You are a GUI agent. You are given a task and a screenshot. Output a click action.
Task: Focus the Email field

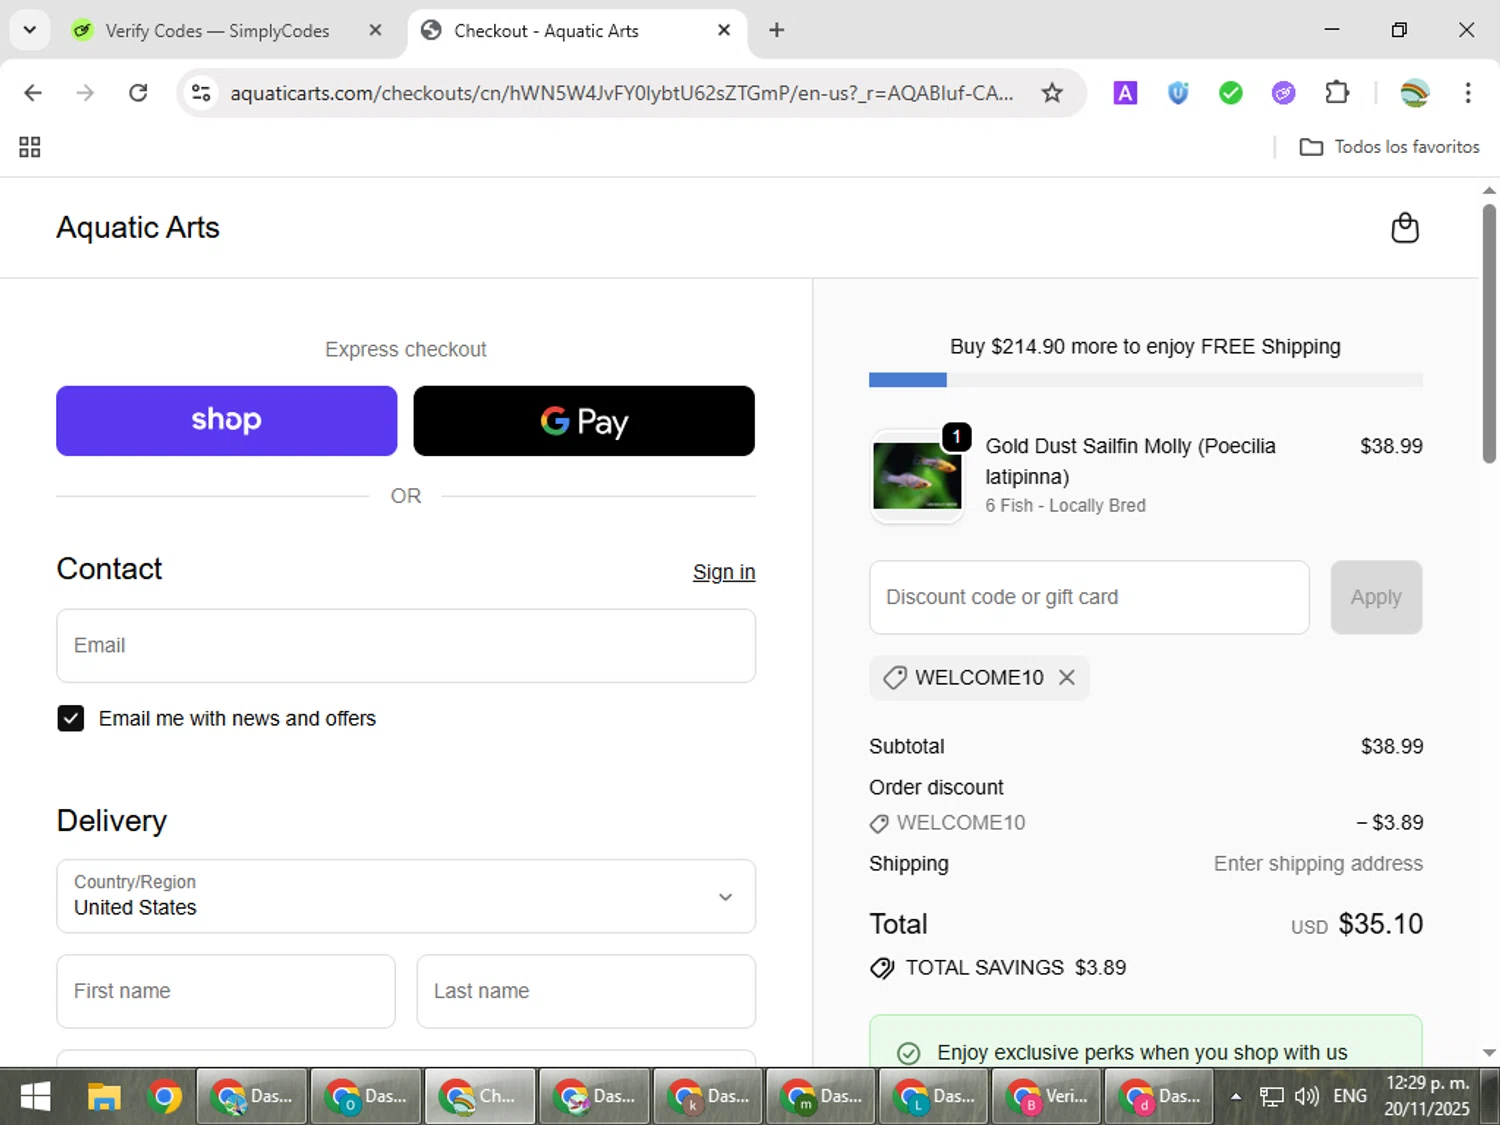[406, 646]
